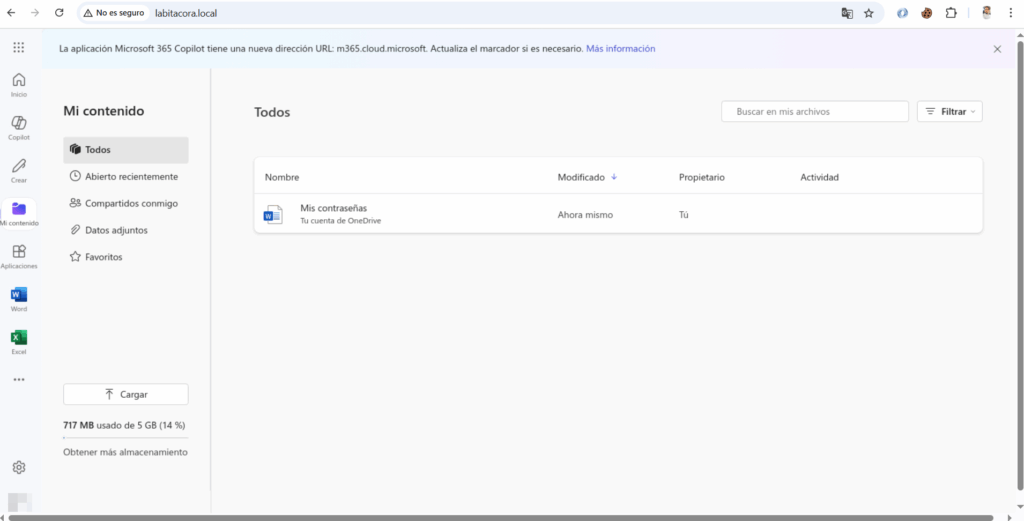Open Aplicaciones in the sidebar
This screenshot has height=521, width=1024.
pos(19,256)
